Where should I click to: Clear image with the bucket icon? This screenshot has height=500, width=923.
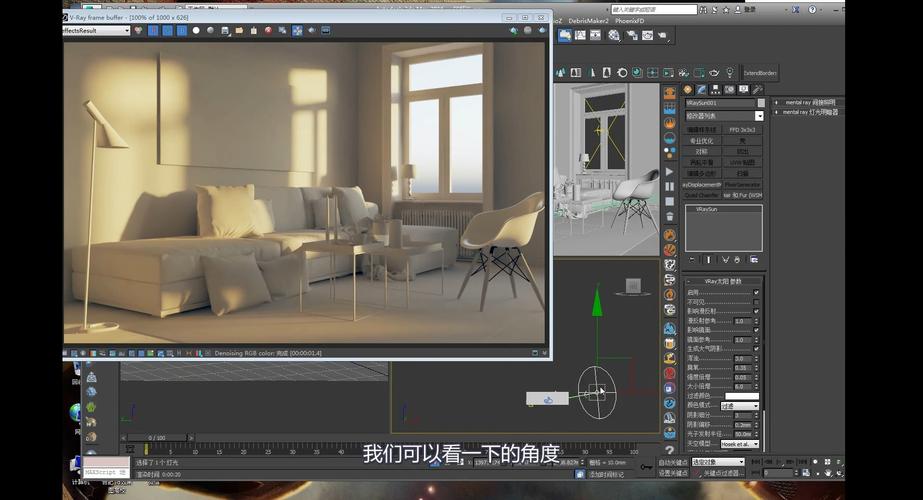(x=254, y=31)
